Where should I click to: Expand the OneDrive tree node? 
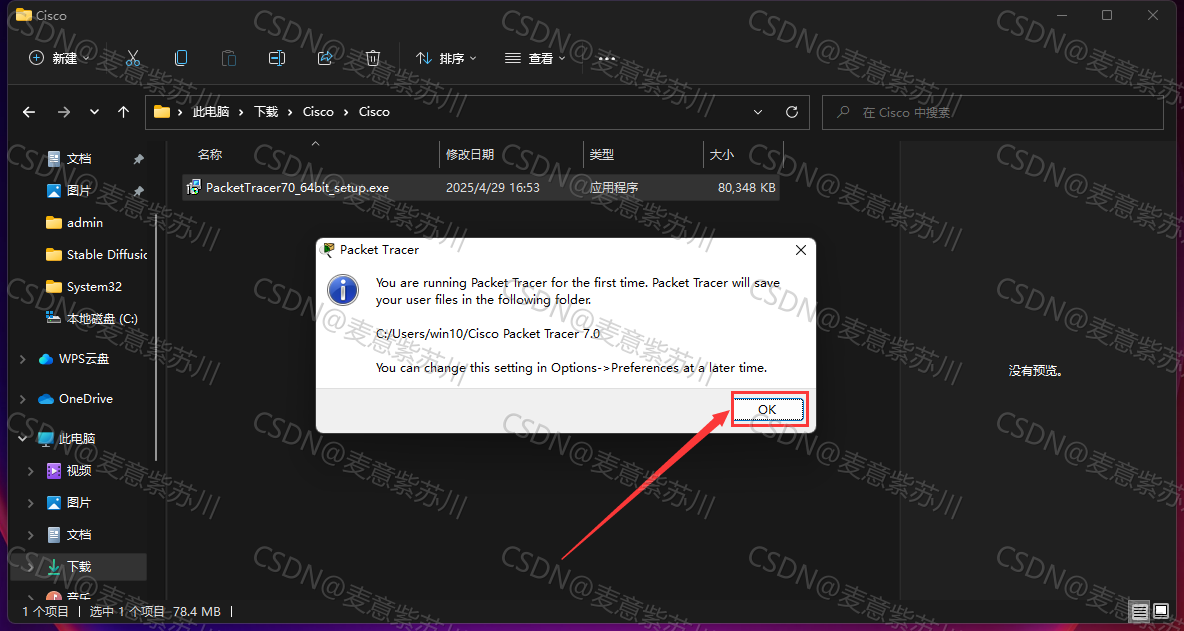23,399
